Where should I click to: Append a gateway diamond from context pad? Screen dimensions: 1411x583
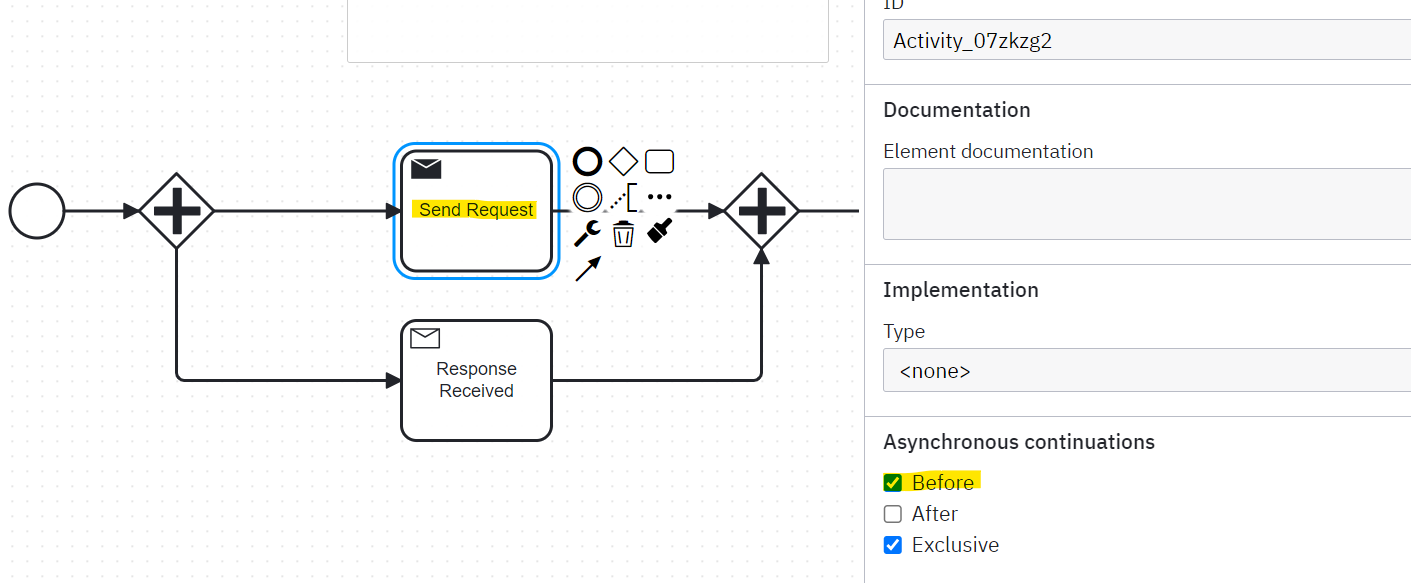(x=623, y=161)
